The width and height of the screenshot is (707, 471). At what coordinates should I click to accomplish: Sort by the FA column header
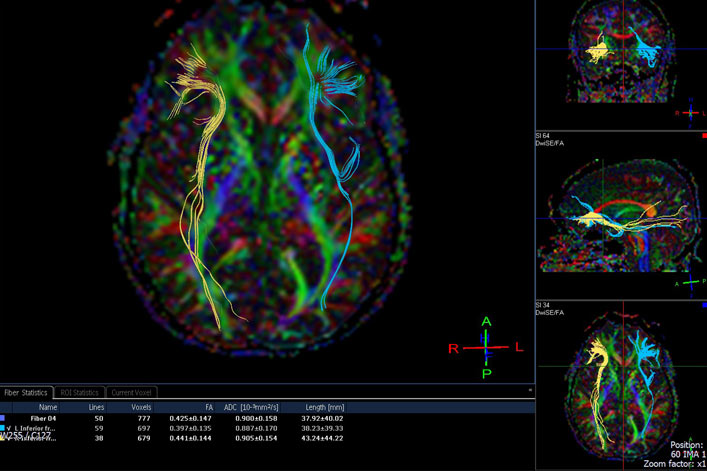click(208, 407)
